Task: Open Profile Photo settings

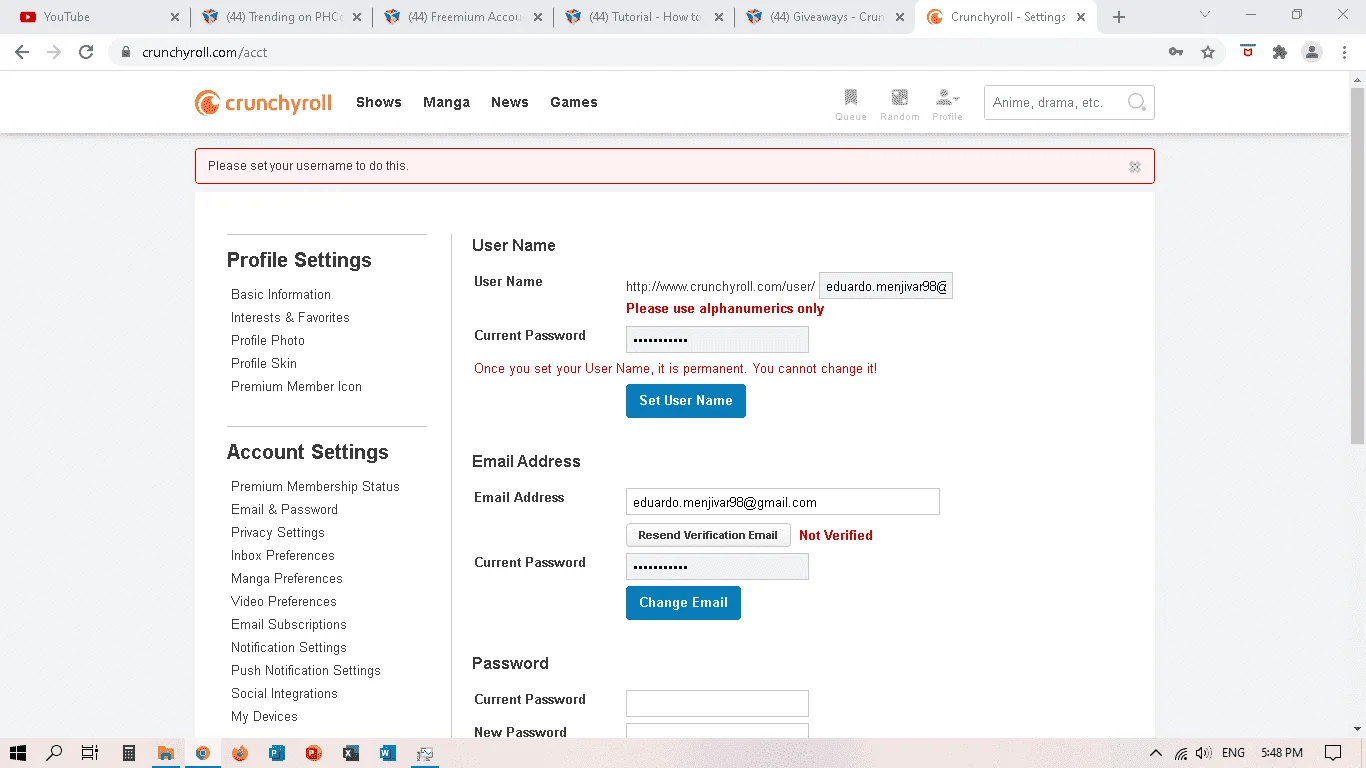Action: [x=268, y=340]
